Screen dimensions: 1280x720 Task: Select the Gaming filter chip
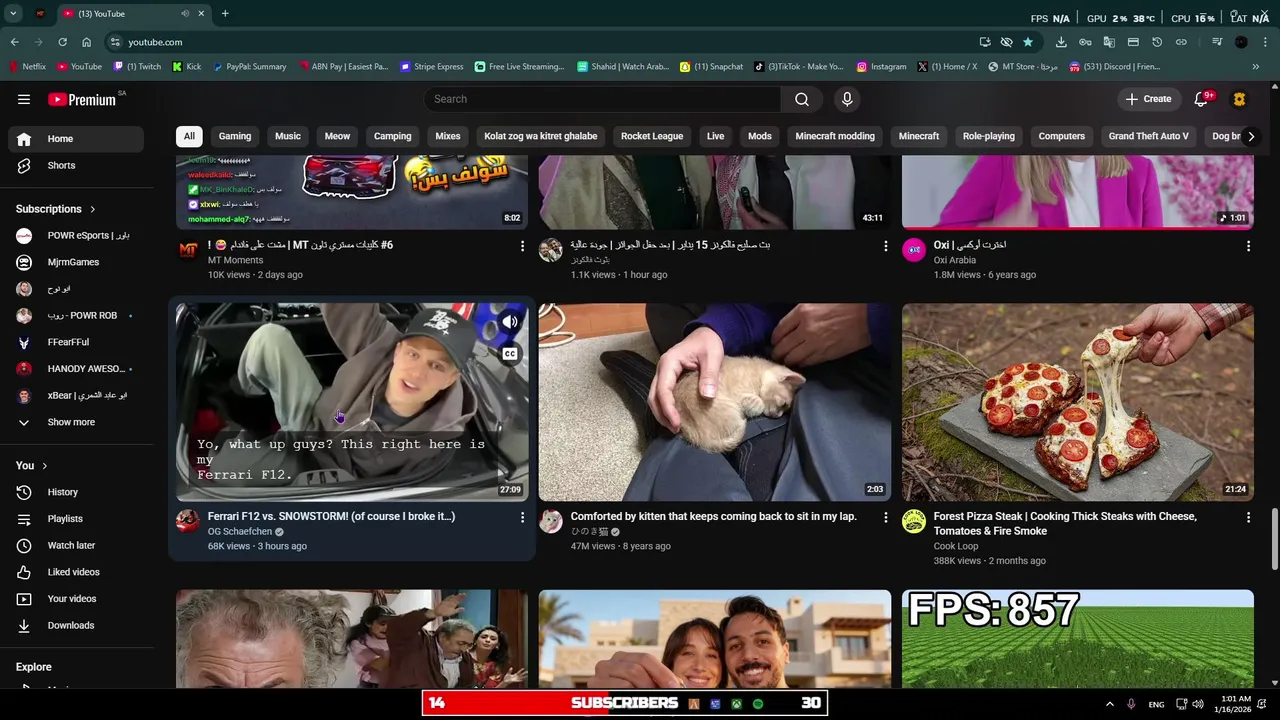click(235, 136)
